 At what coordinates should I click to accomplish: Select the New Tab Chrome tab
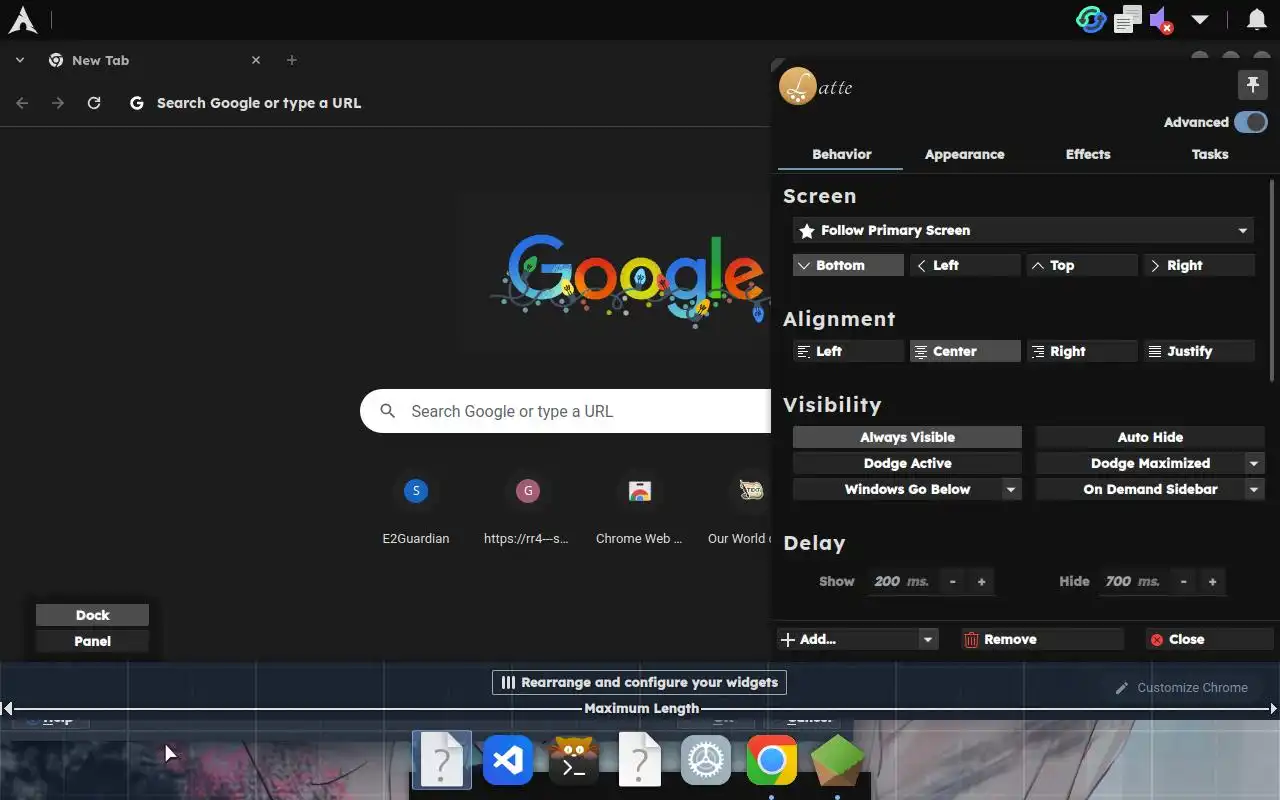click(x=155, y=60)
